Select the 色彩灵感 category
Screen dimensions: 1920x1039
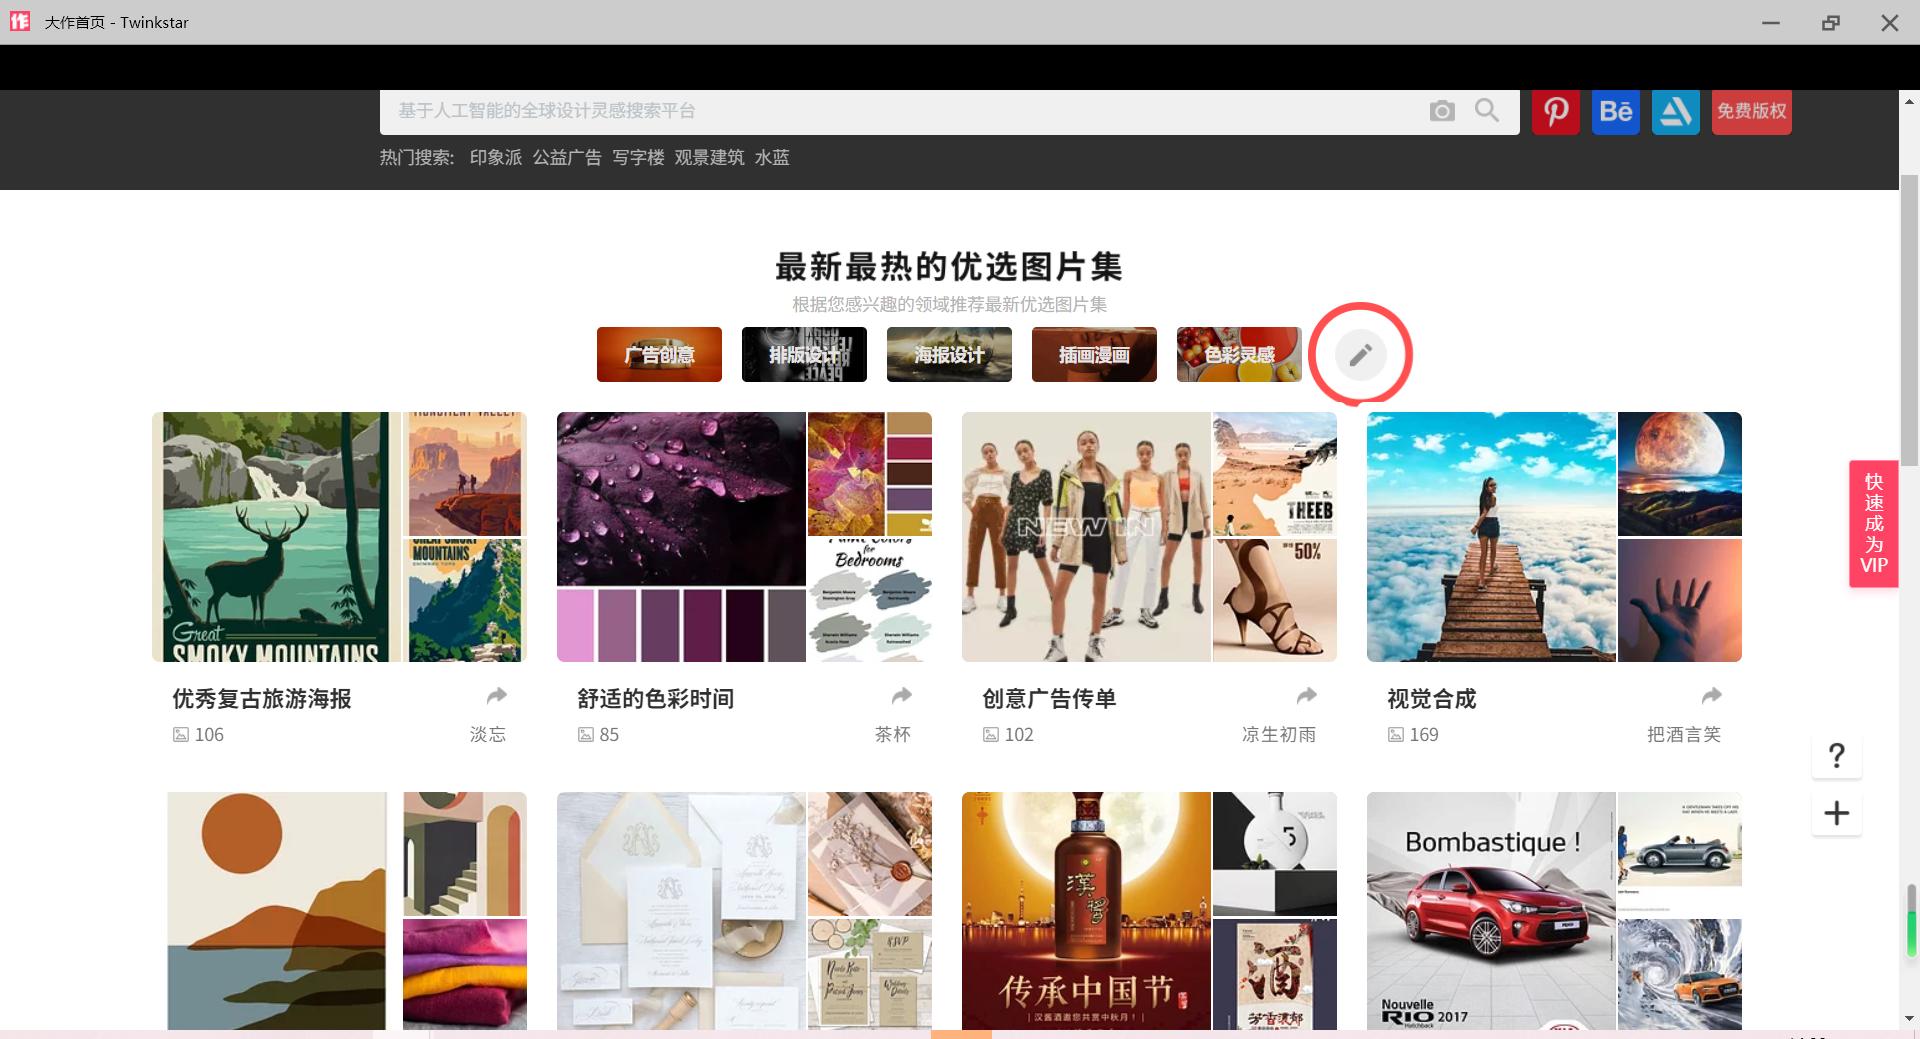click(1239, 355)
